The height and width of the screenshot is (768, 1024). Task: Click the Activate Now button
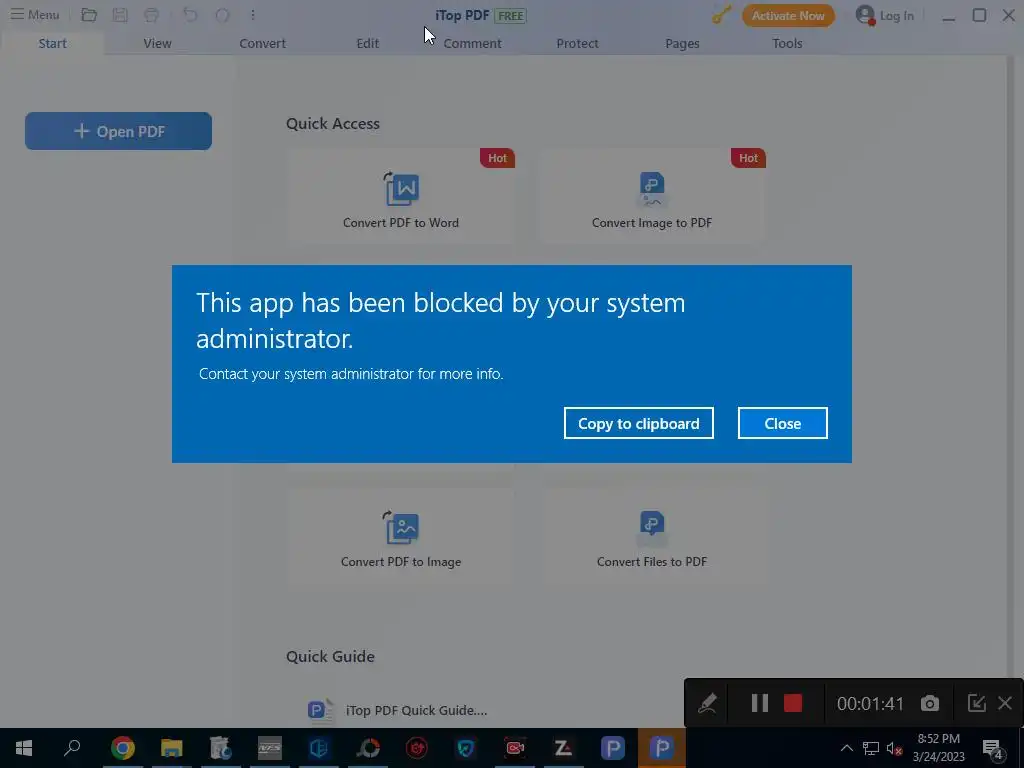788,16
